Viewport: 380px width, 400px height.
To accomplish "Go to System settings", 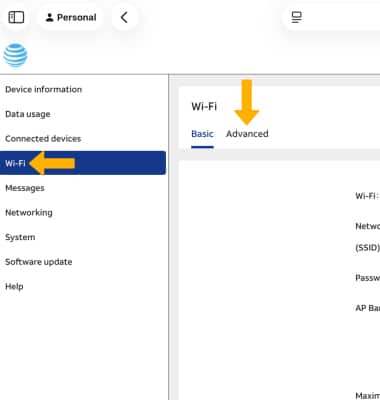I will (x=20, y=237).
